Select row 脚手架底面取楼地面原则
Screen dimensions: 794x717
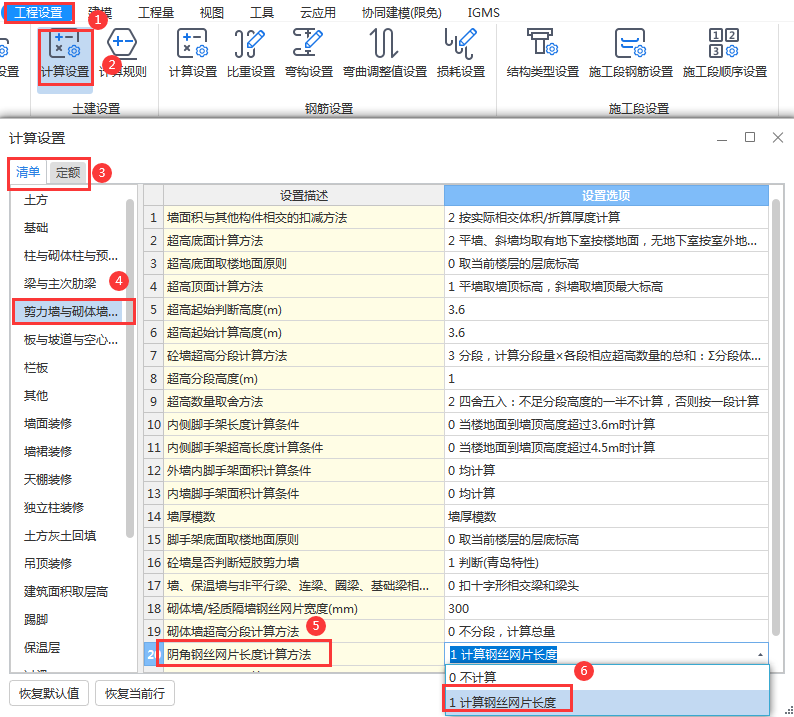[x=304, y=540]
